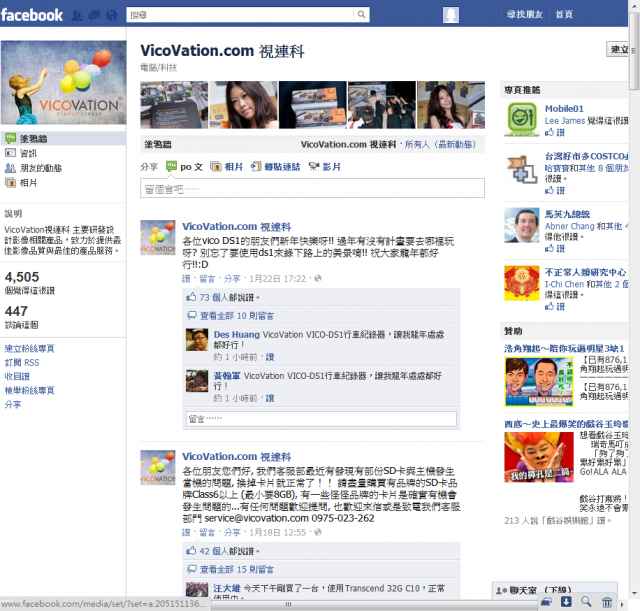Screen dimensions: 640x611
Task: Click 查看全部 15 則留言 link
Action: (237, 569)
